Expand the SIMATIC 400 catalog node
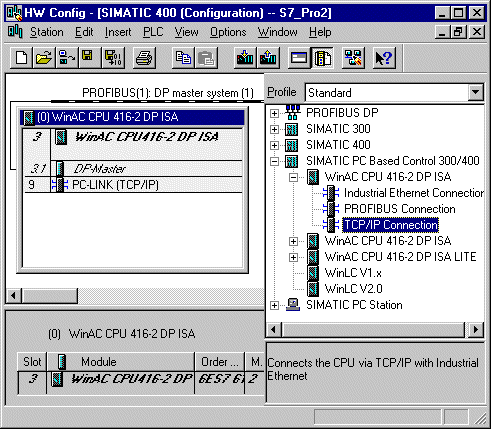Image resolution: width=491 pixels, height=429 pixels. 274,145
